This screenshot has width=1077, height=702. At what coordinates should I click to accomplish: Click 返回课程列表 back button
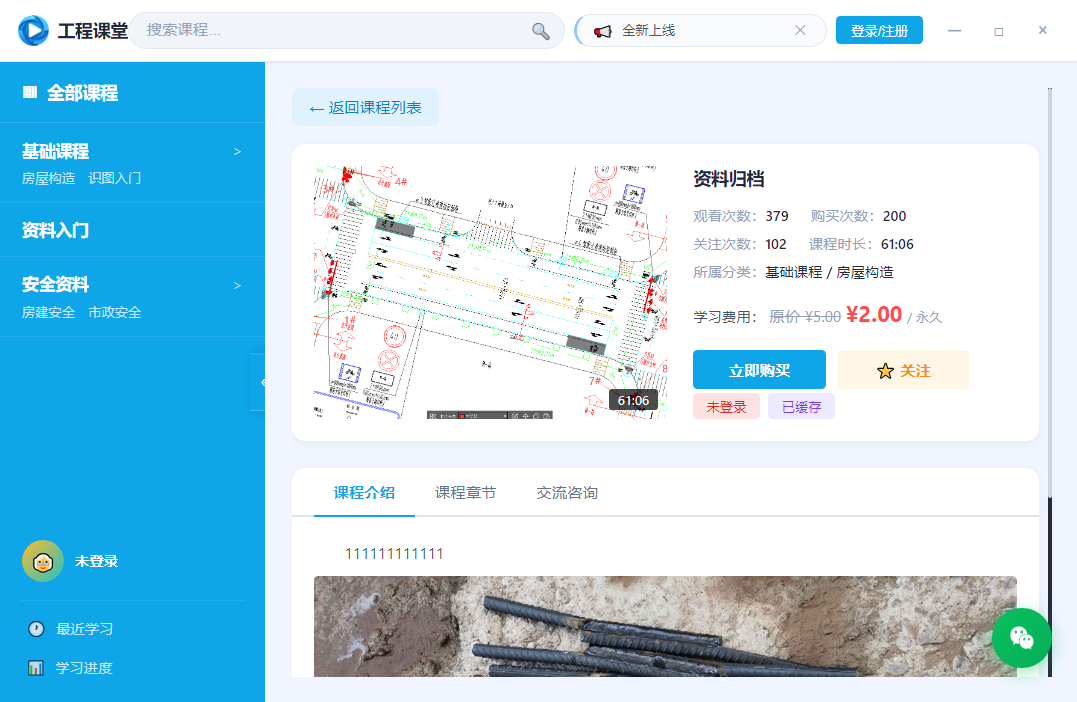[x=365, y=107]
